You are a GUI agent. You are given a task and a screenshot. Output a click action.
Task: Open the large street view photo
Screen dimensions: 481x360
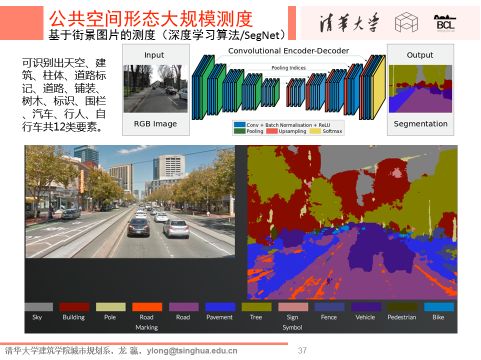pos(130,201)
